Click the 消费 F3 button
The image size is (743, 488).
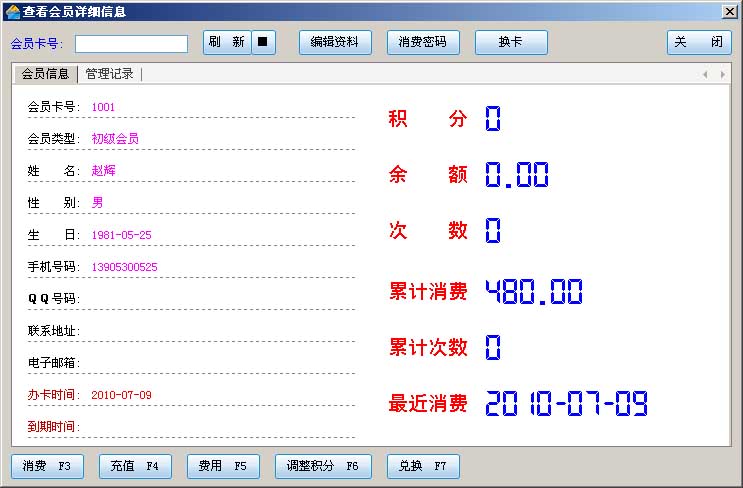pyautogui.click(x=47, y=466)
